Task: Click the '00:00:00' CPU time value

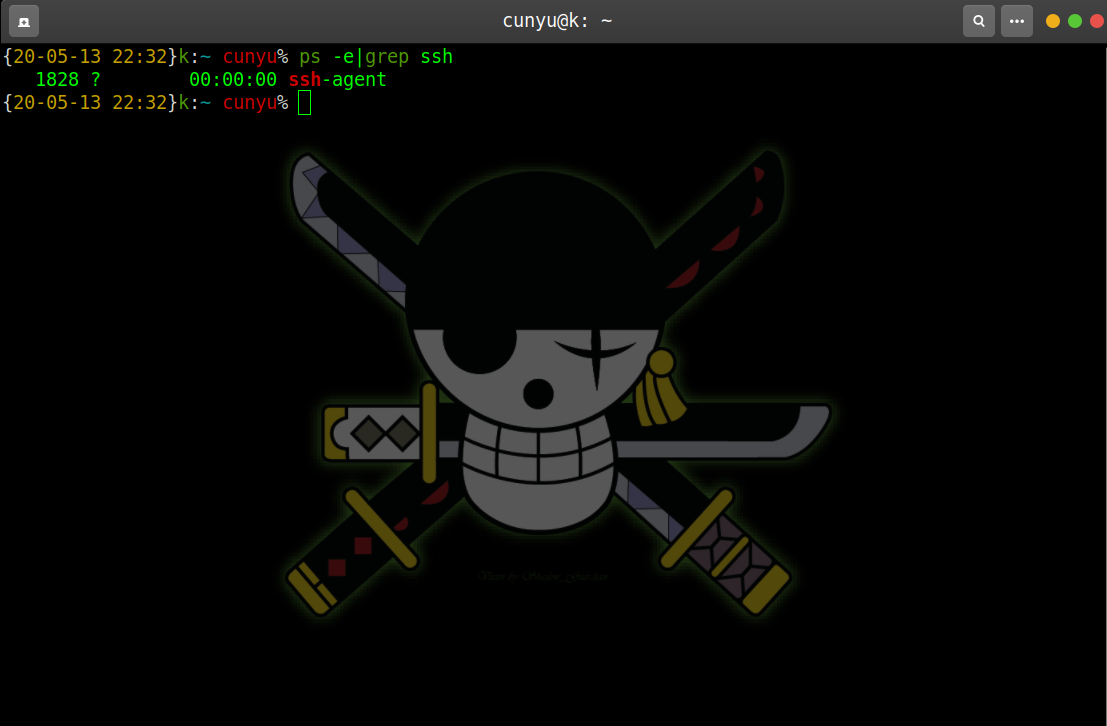Action: click(233, 80)
